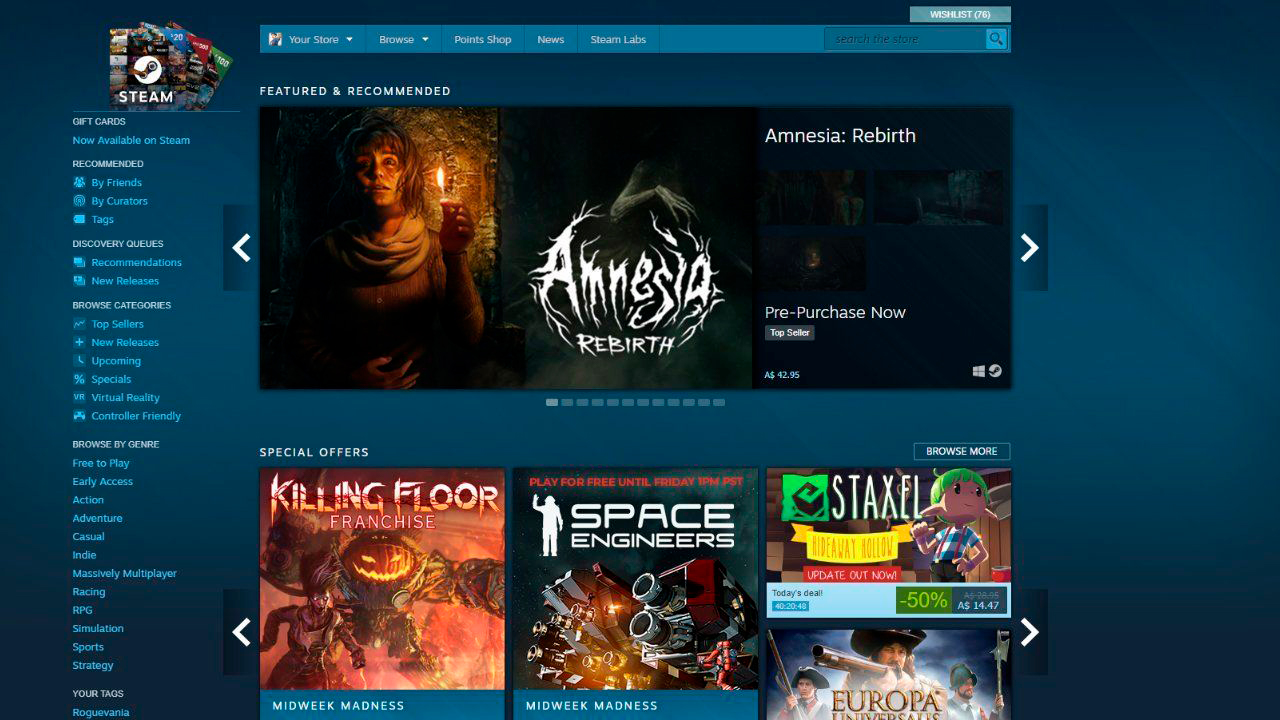This screenshot has width=1280, height=720.
Task: Open the Free to Play genre link
Action: coord(101,463)
